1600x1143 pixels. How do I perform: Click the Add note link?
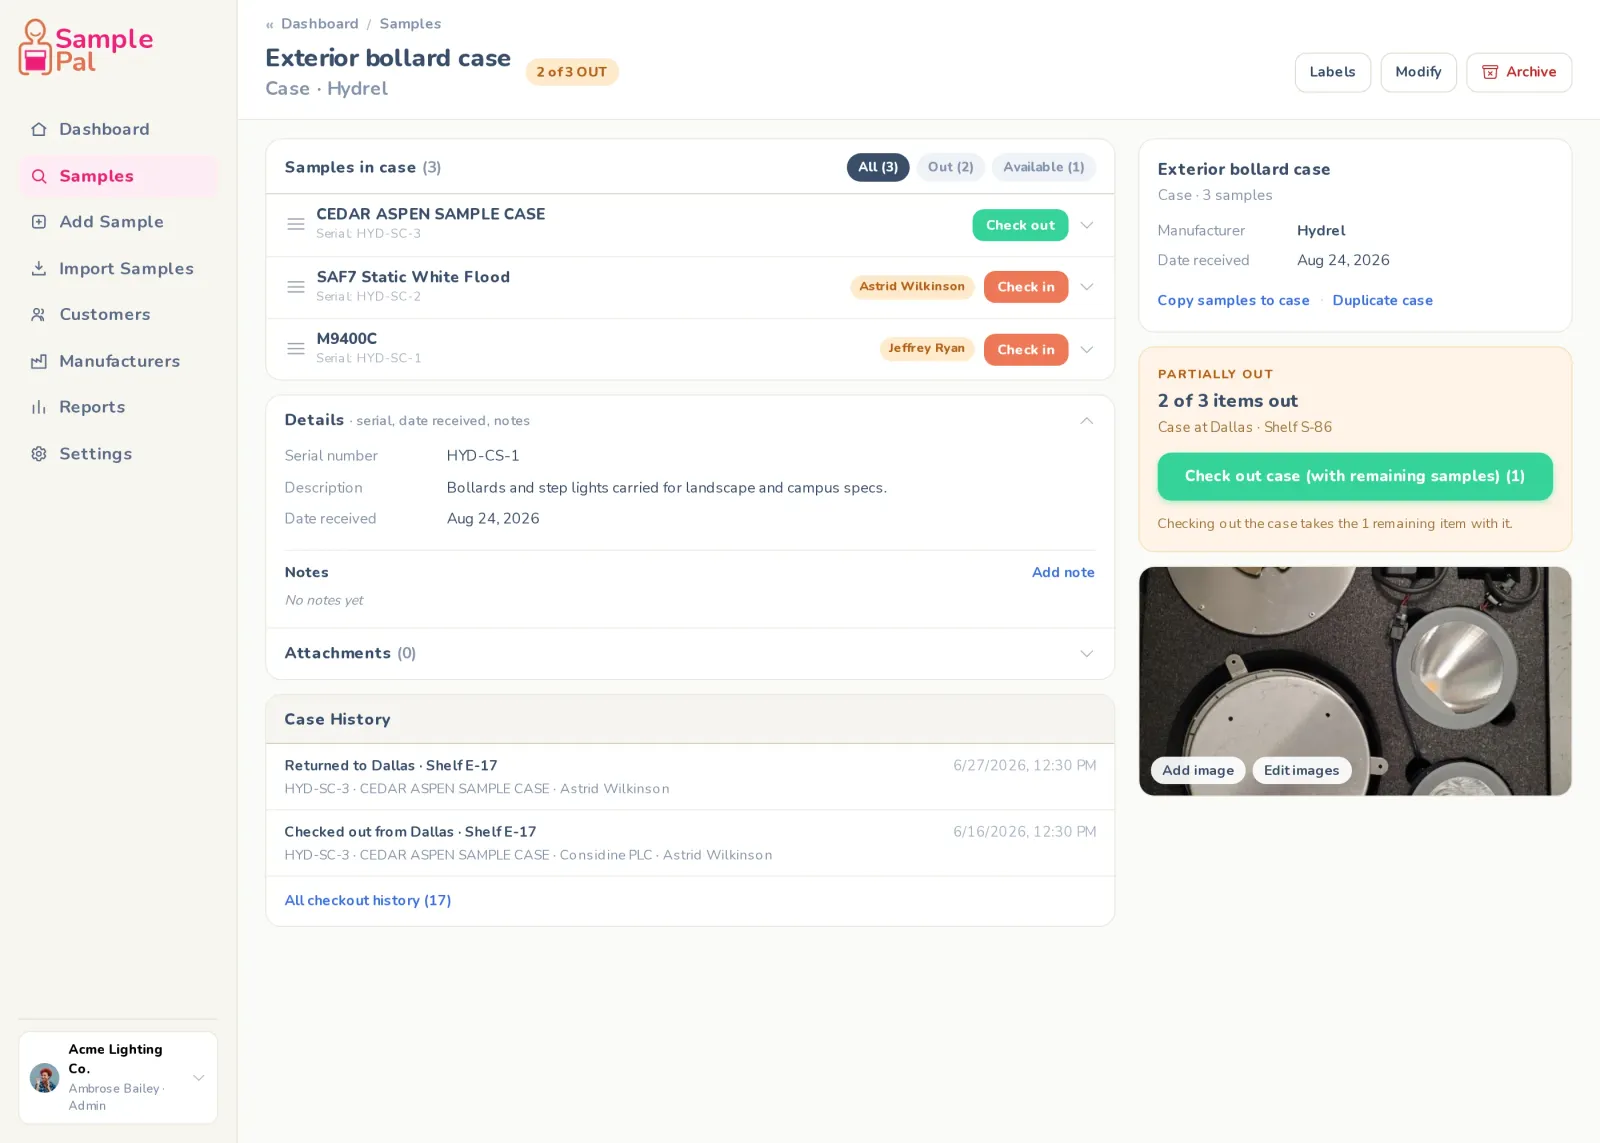[x=1063, y=572]
